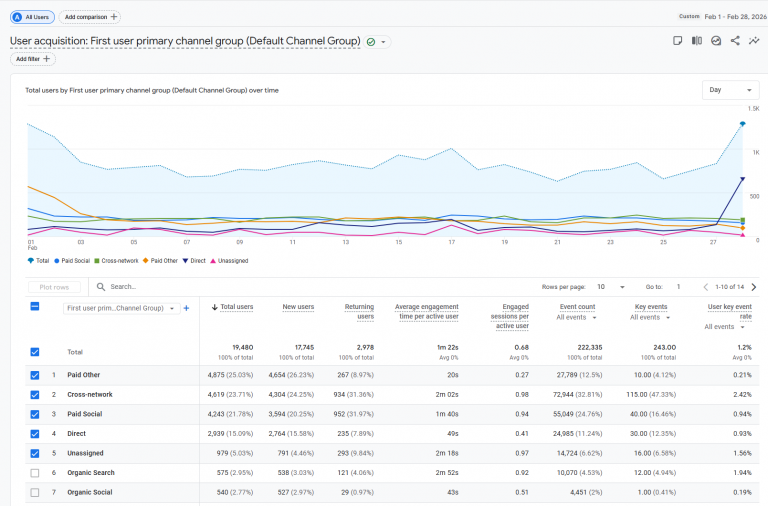Click the Add filter button

[x=33, y=59]
